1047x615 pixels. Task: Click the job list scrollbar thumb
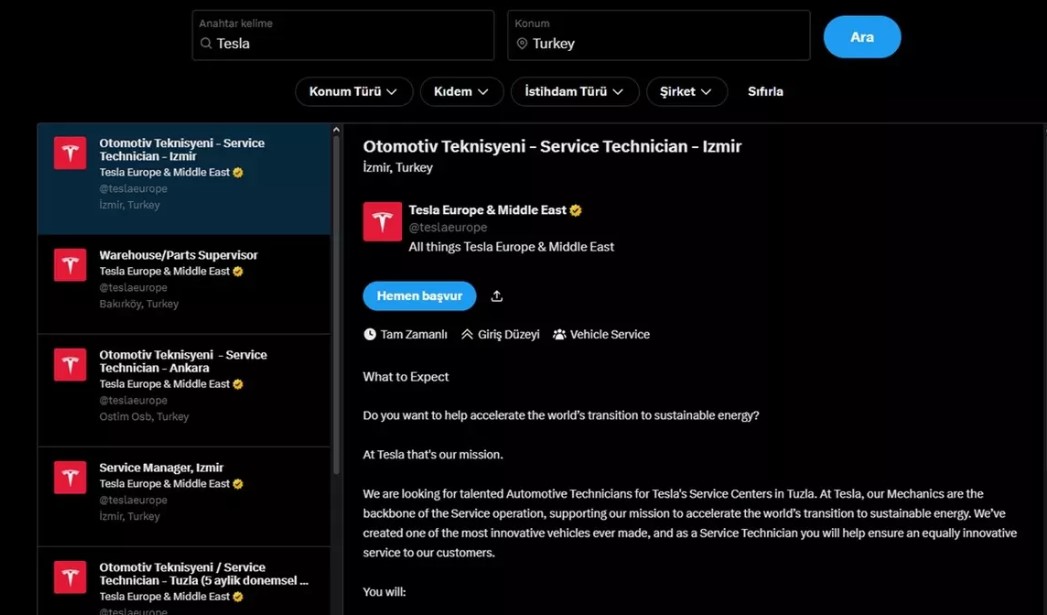pos(336,304)
